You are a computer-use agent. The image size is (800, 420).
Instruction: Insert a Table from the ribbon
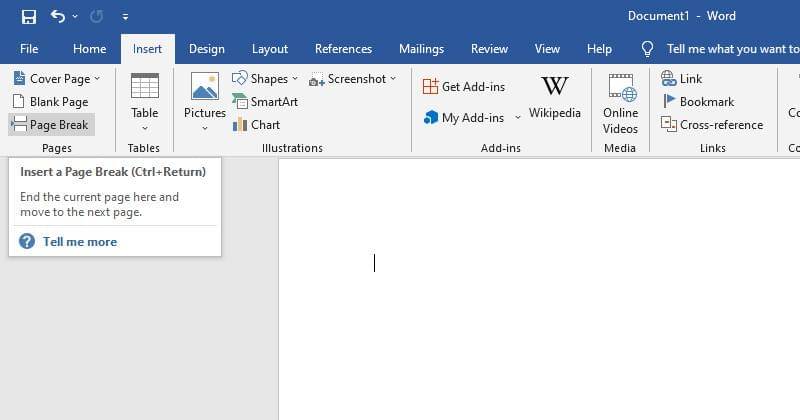(145, 102)
